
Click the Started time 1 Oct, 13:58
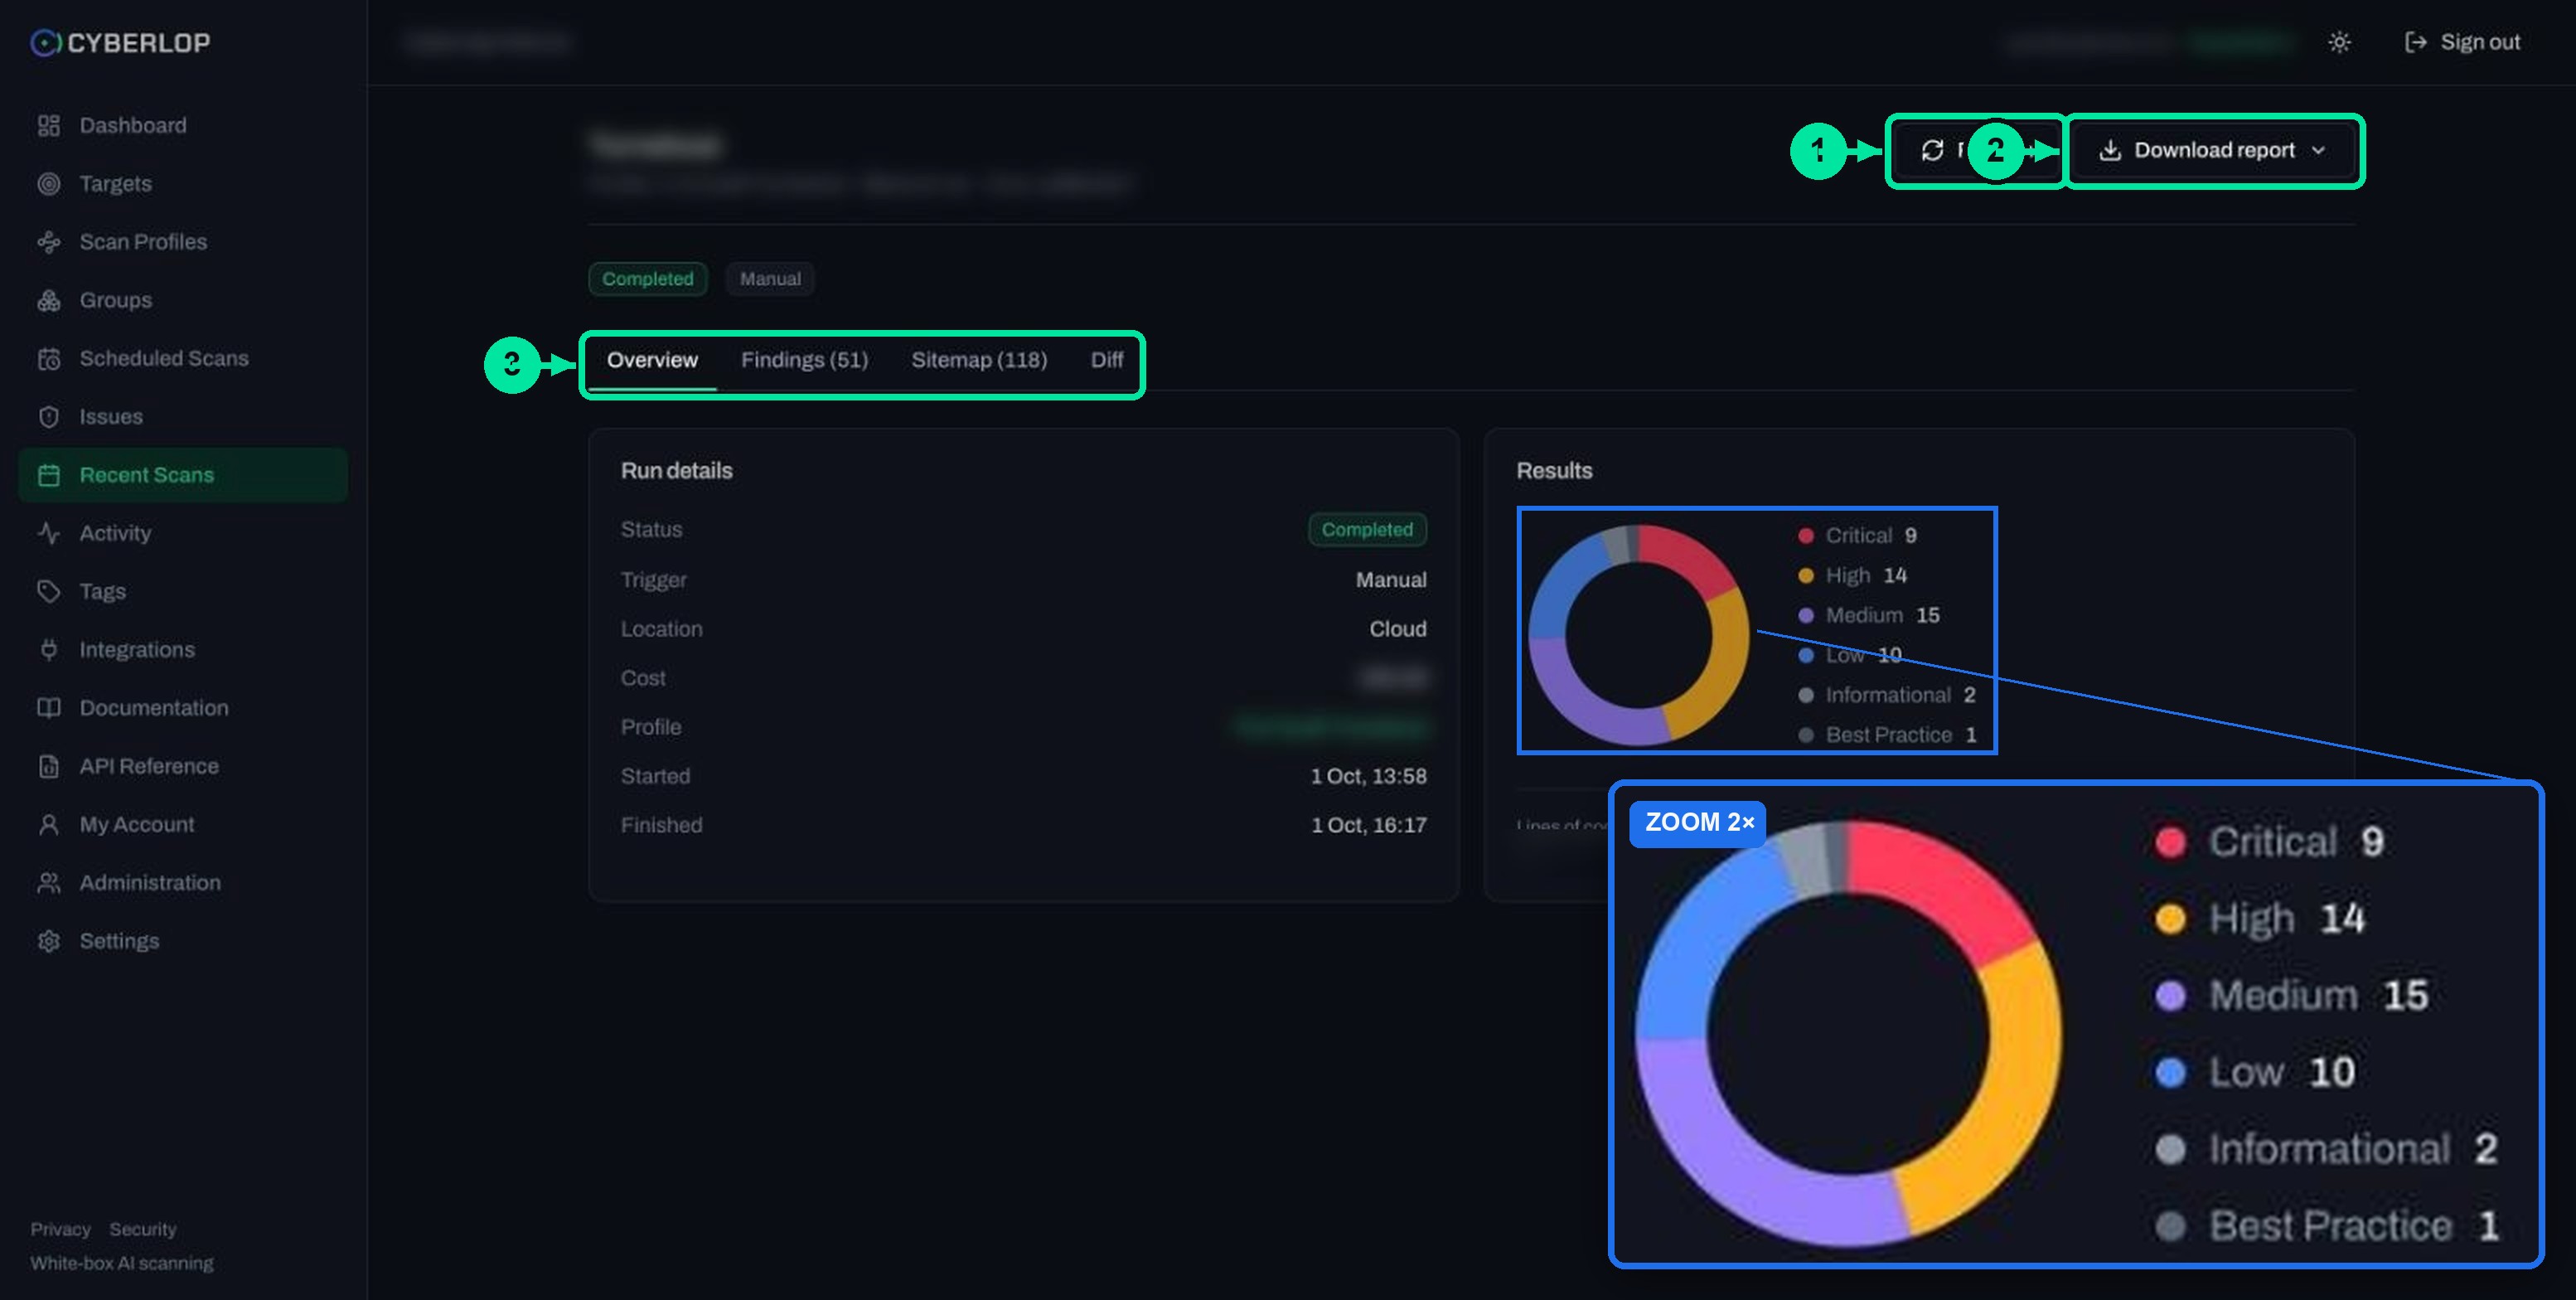pos(1368,776)
